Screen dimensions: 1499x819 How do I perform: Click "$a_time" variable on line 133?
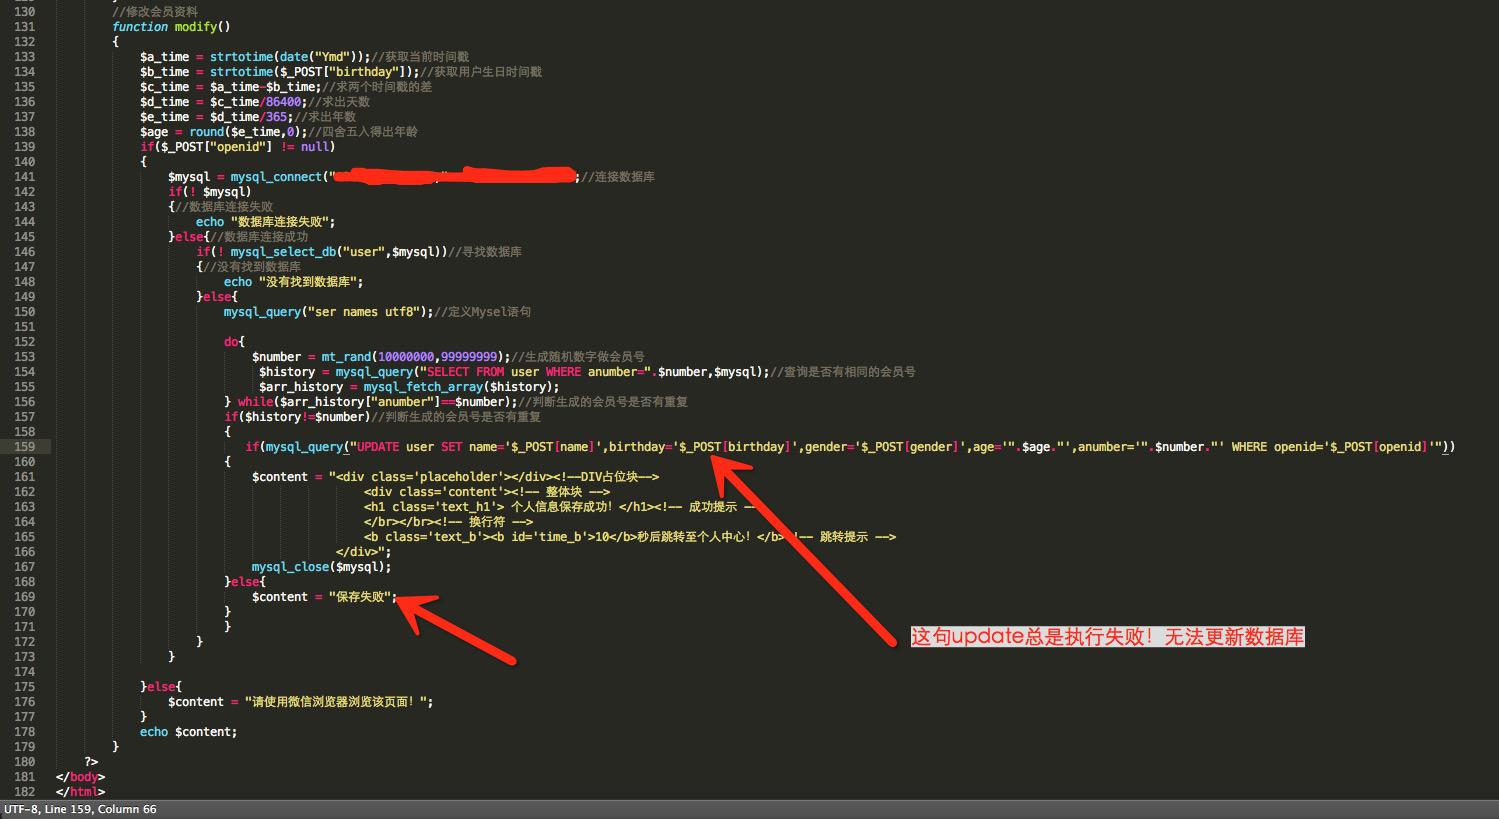[x=164, y=57]
